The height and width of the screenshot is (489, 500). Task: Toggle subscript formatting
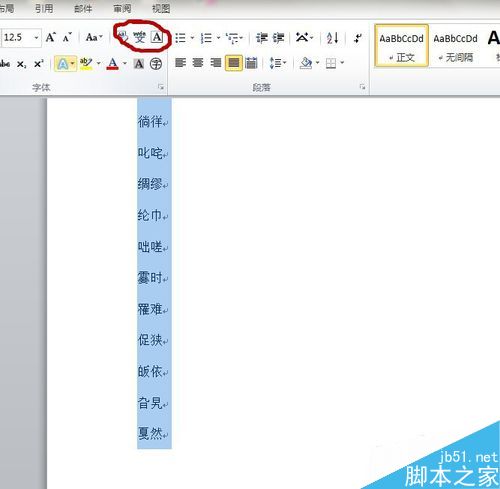point(22,64)
